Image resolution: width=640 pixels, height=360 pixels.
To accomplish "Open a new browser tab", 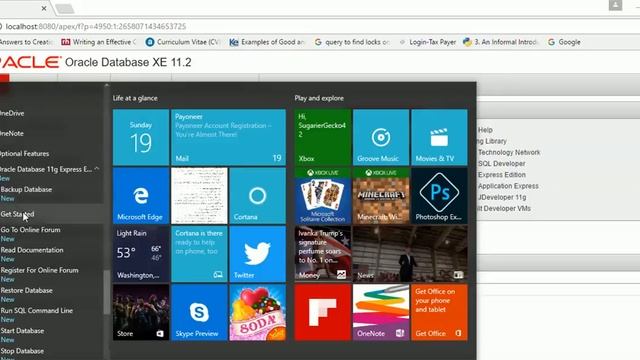I will (64, 9).
